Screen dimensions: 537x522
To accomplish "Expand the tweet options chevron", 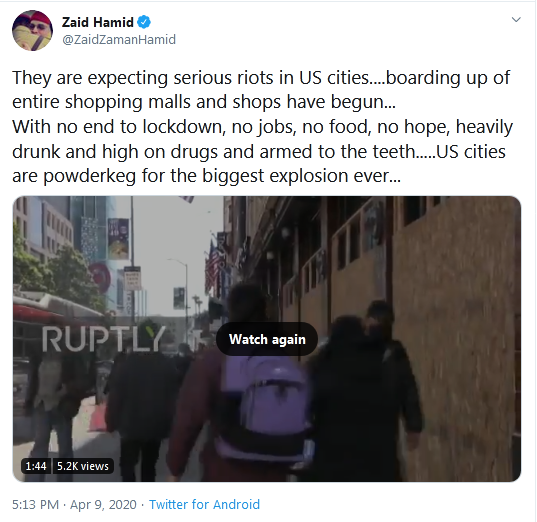I will [x=516, y=20].
